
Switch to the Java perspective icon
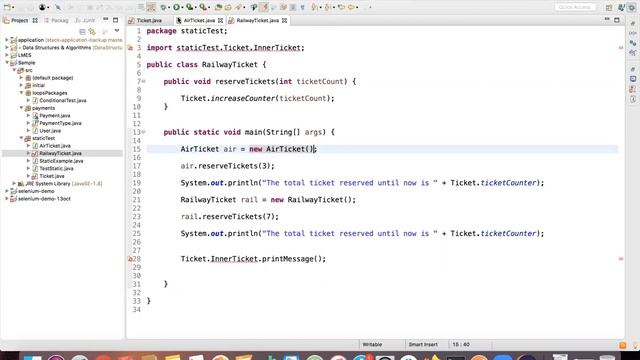pos(622,7)
